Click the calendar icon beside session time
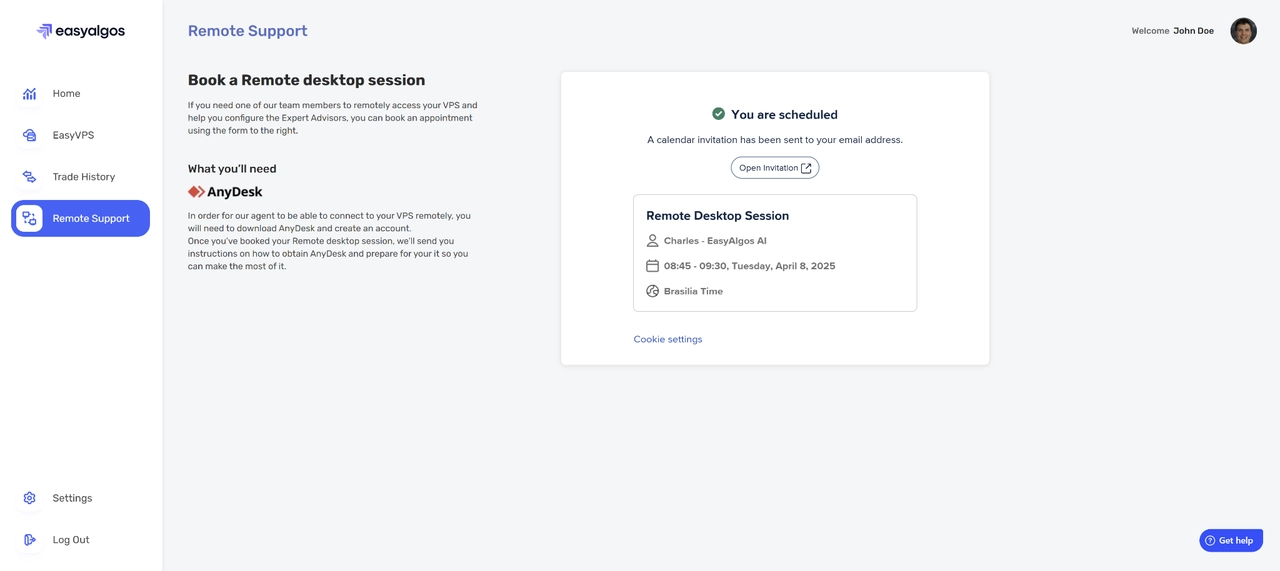This screenshot has height=571, width=1280. (x=652, y=266)
